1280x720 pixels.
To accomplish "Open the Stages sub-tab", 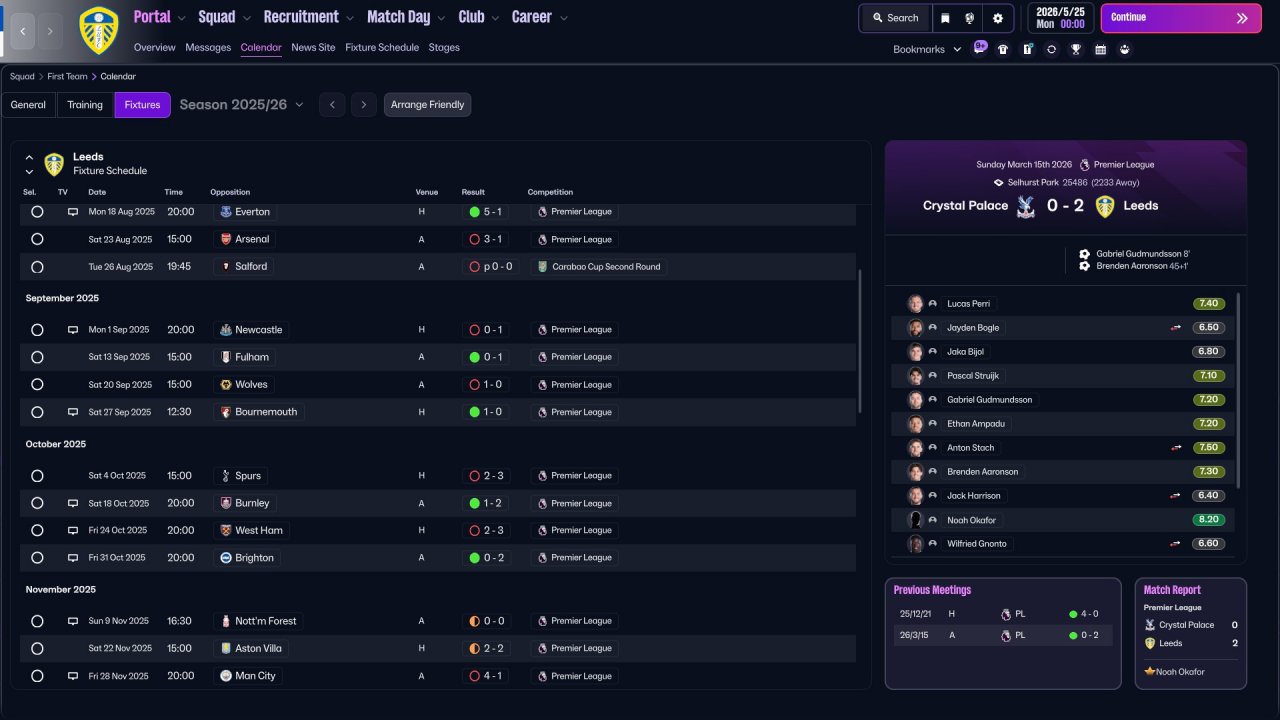I will click(444, 47).
